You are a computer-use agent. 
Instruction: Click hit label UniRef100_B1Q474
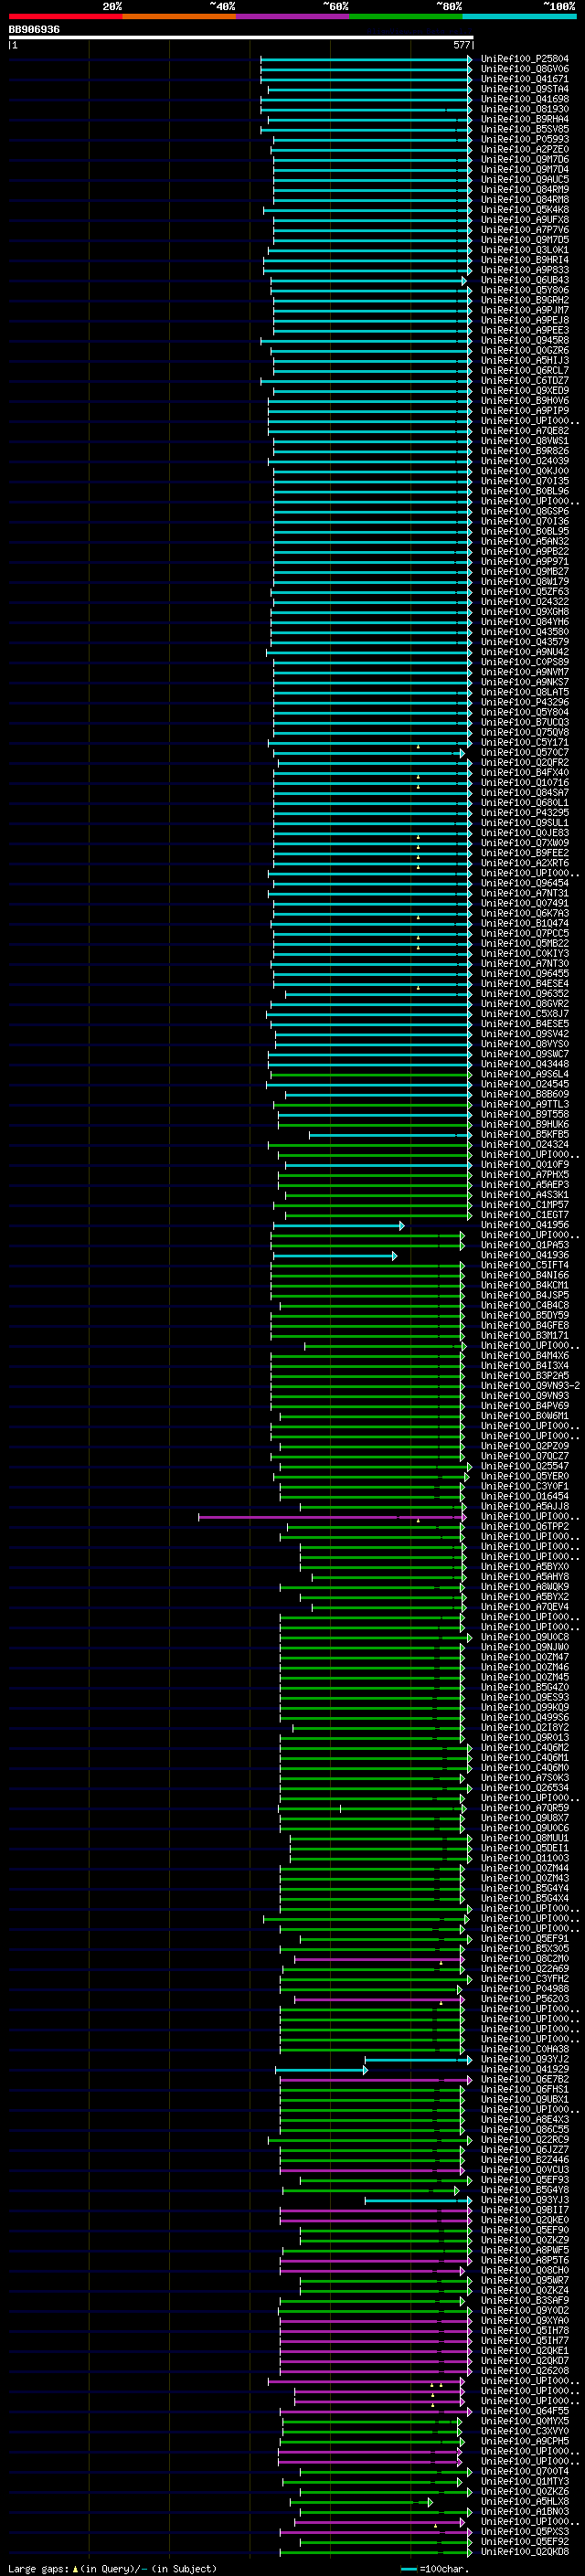pos(525,924)
